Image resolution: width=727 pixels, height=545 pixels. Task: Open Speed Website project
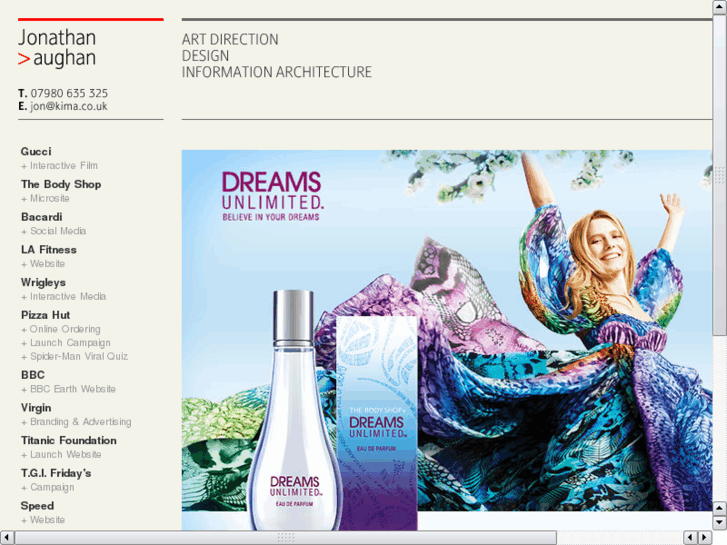43,520
